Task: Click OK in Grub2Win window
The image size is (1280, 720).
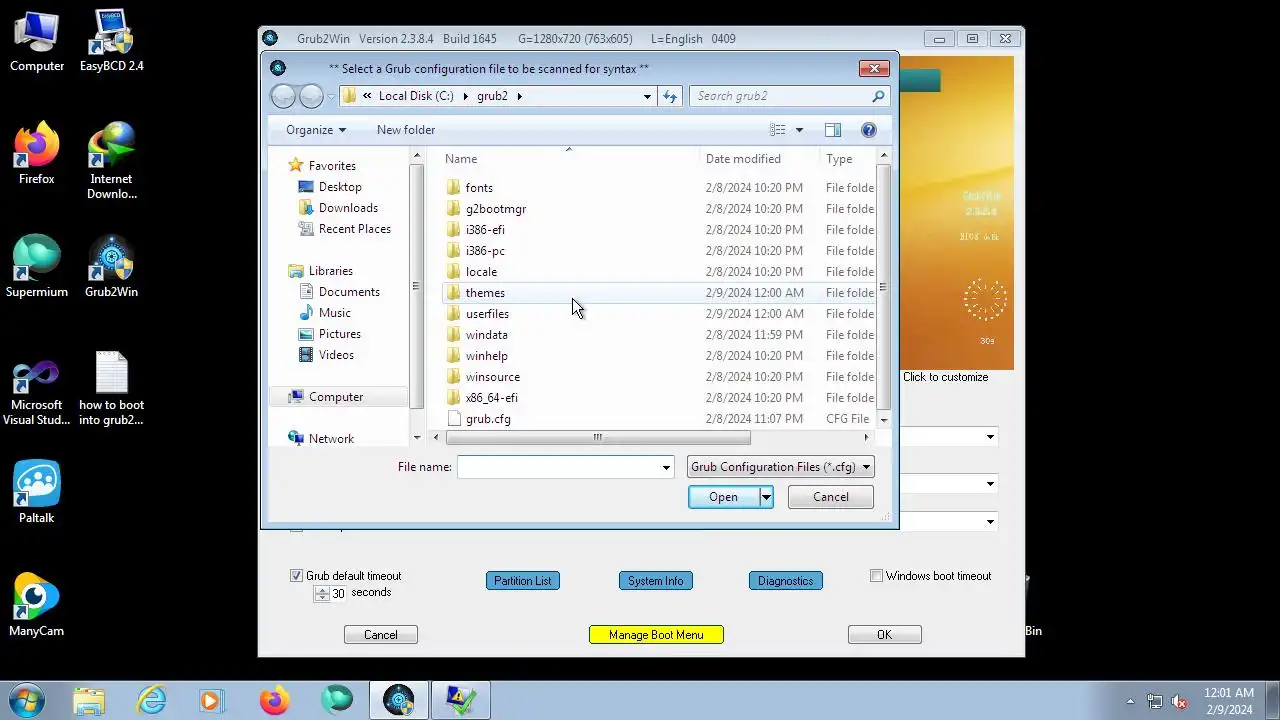Action: [884, 635]
